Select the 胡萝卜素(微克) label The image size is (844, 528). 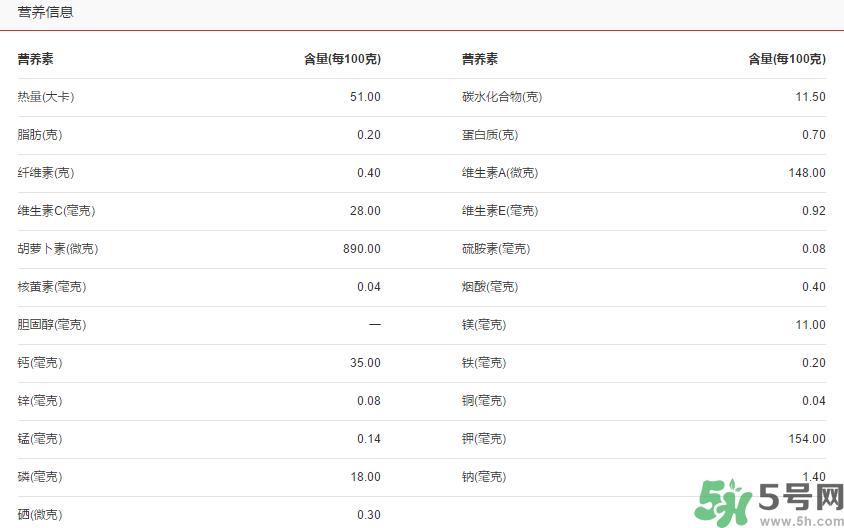pos(58,249)
